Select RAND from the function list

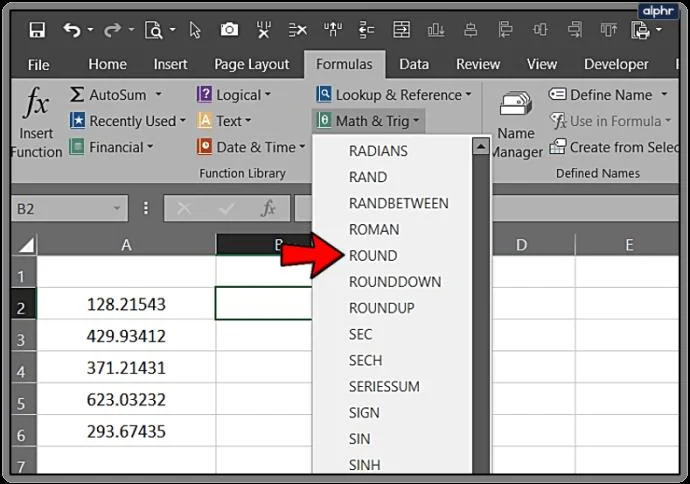[x=393, y=177]
